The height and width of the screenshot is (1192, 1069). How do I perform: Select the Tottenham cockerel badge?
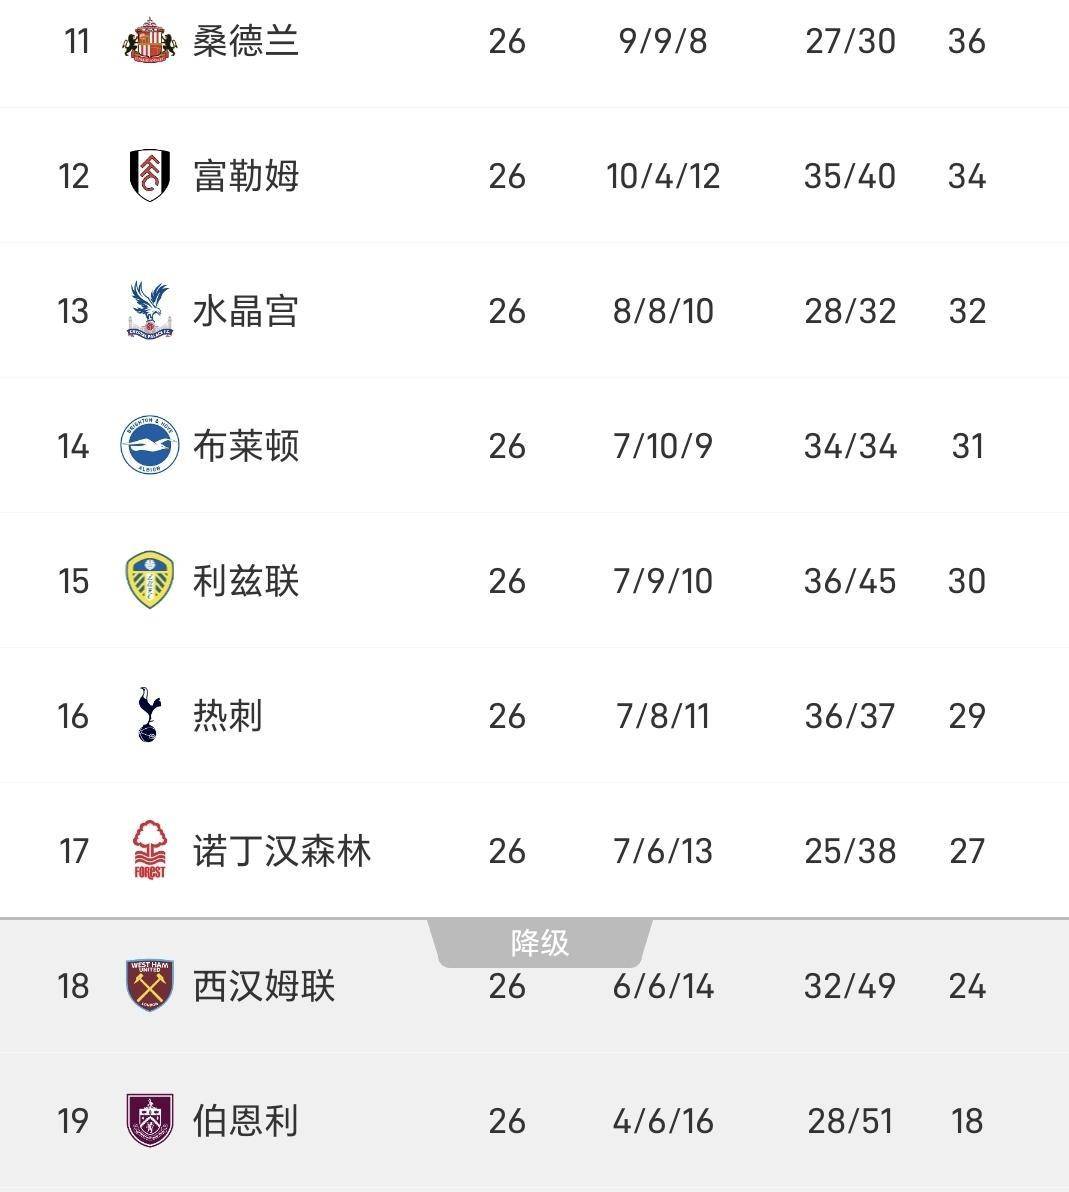pyautogui.click(x=147, y=715)
